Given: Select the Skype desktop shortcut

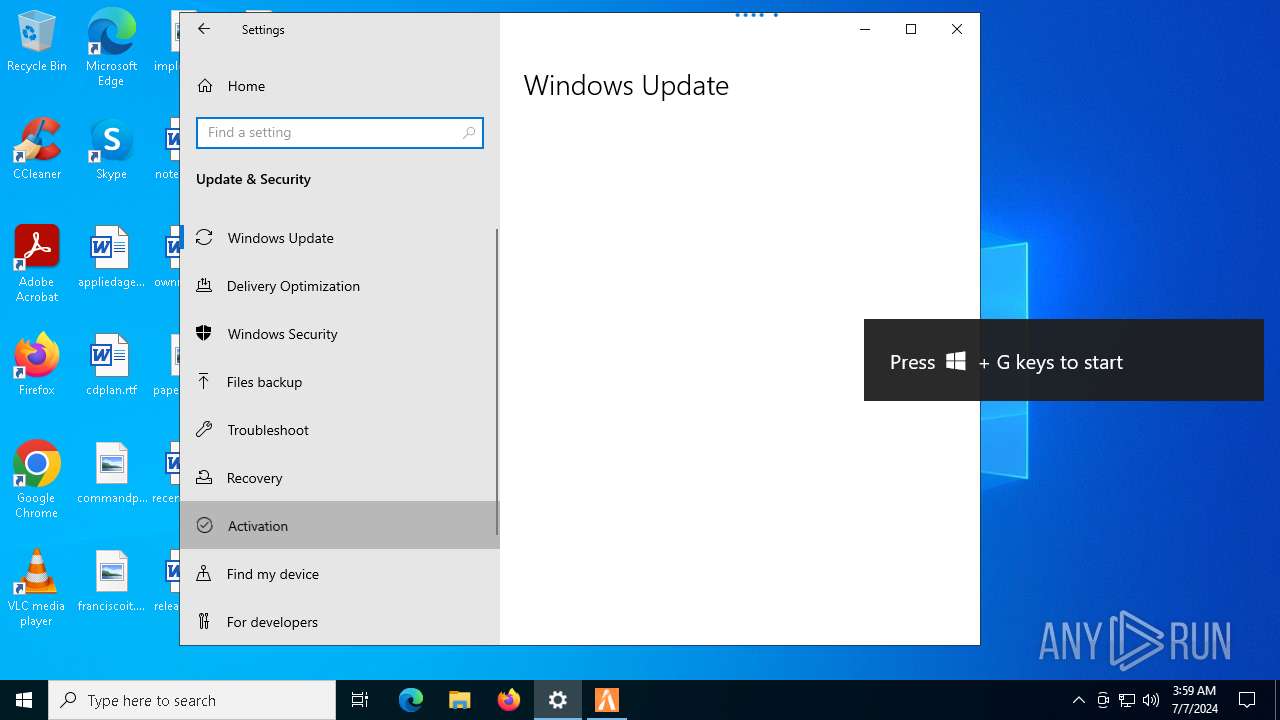Looking at the screenshot, I should point(111,150).
